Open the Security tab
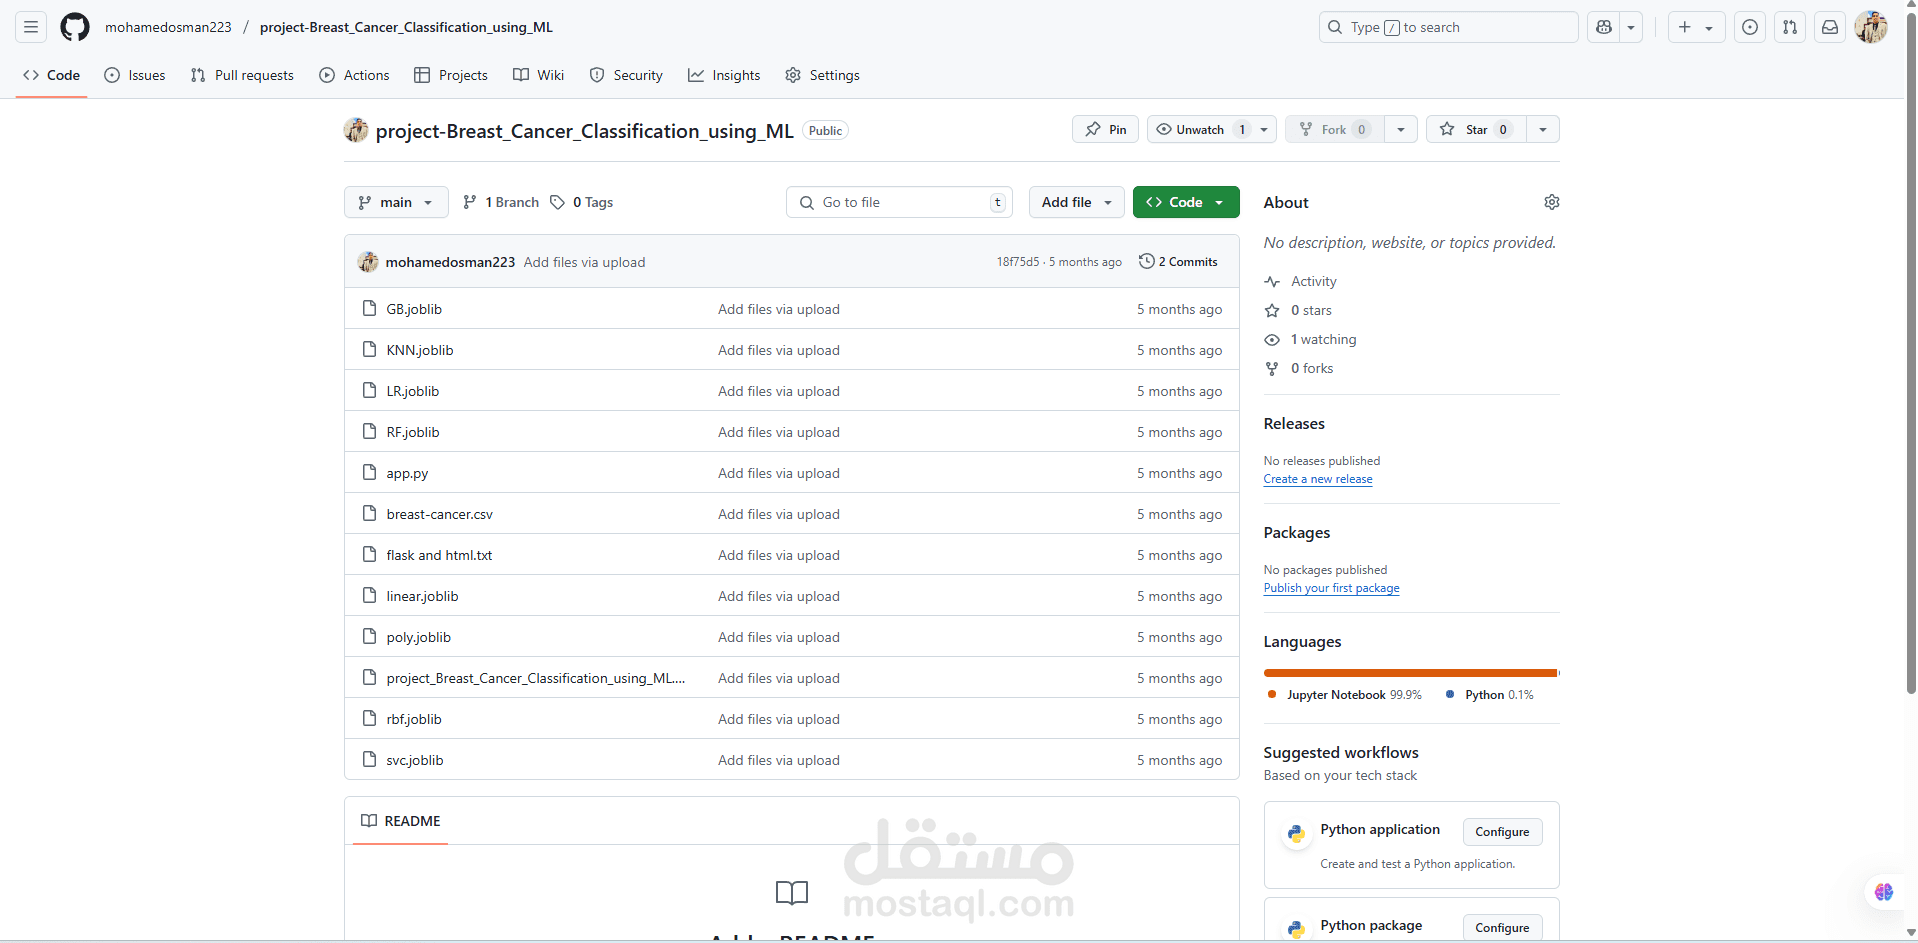The image size is (1918, 943). click(x=626, y=75)
